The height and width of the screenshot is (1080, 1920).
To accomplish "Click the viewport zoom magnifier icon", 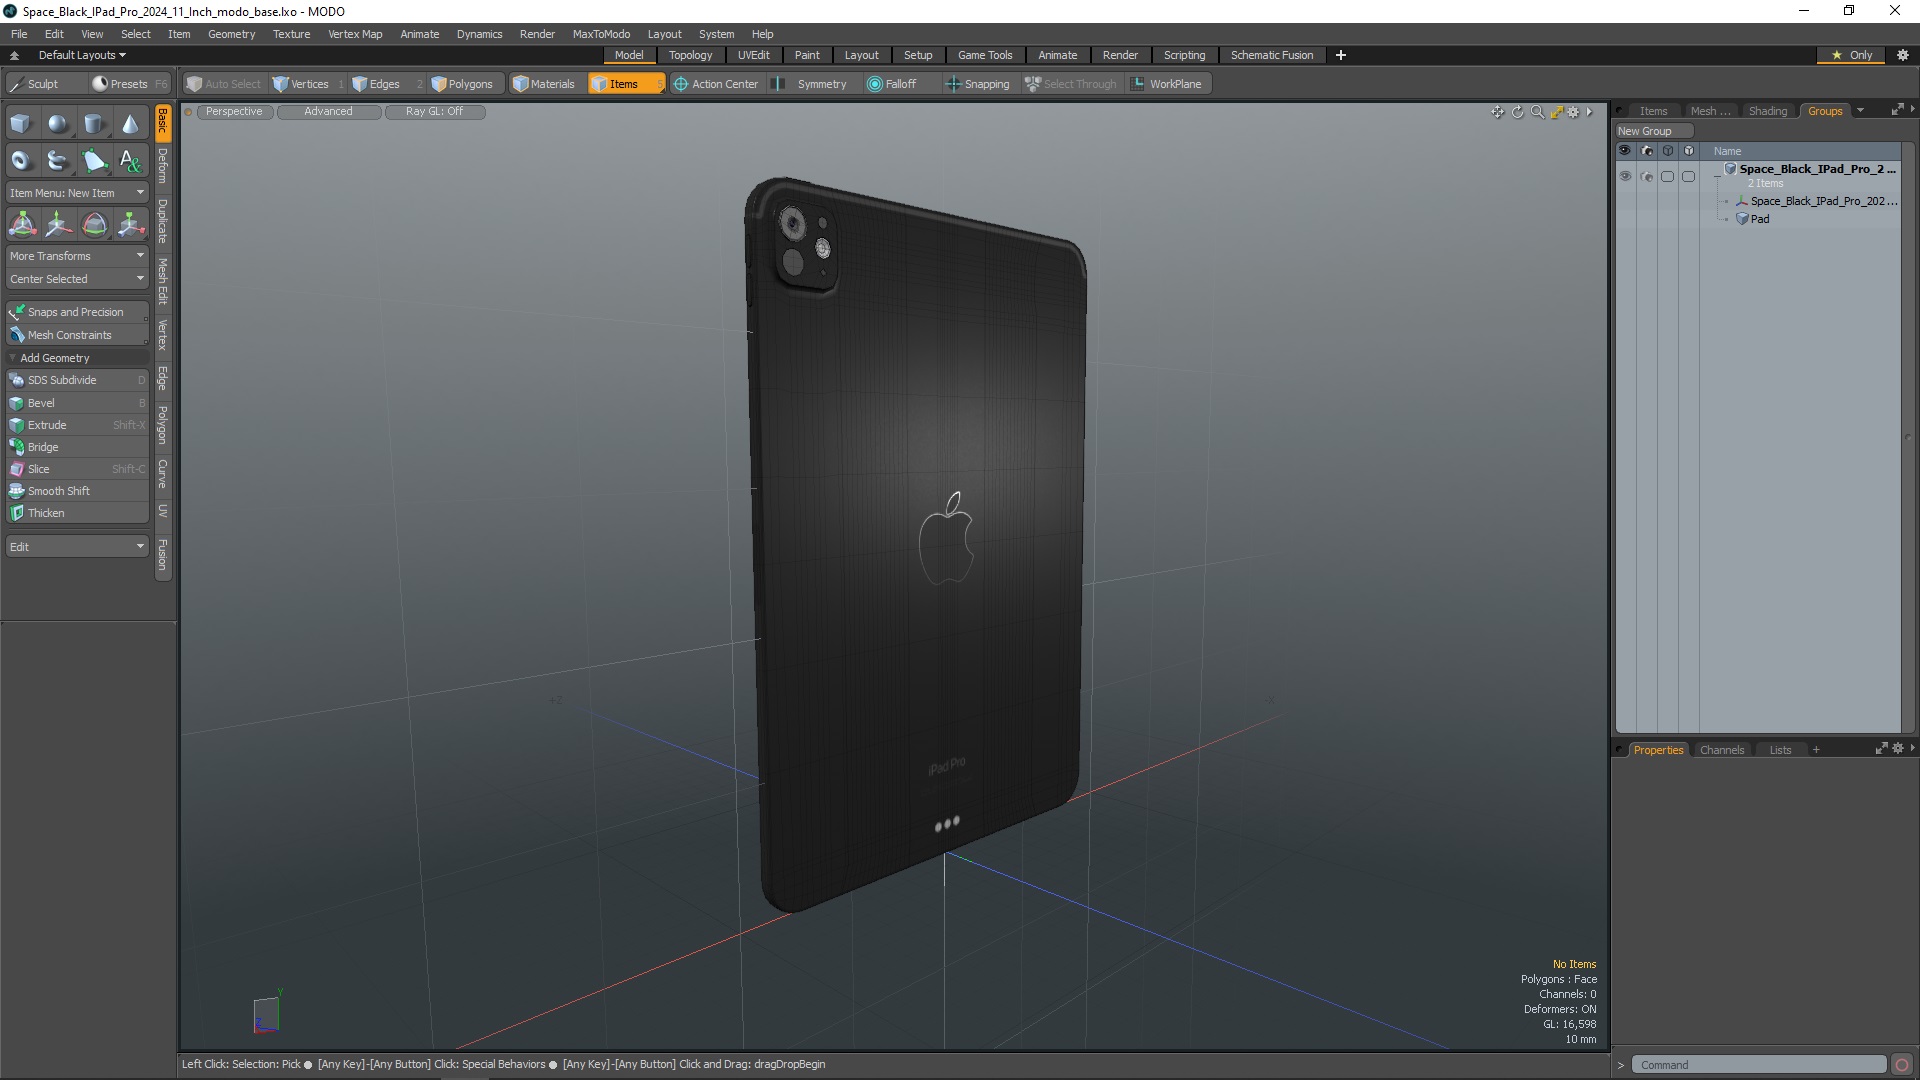I will pos(1537,112).
